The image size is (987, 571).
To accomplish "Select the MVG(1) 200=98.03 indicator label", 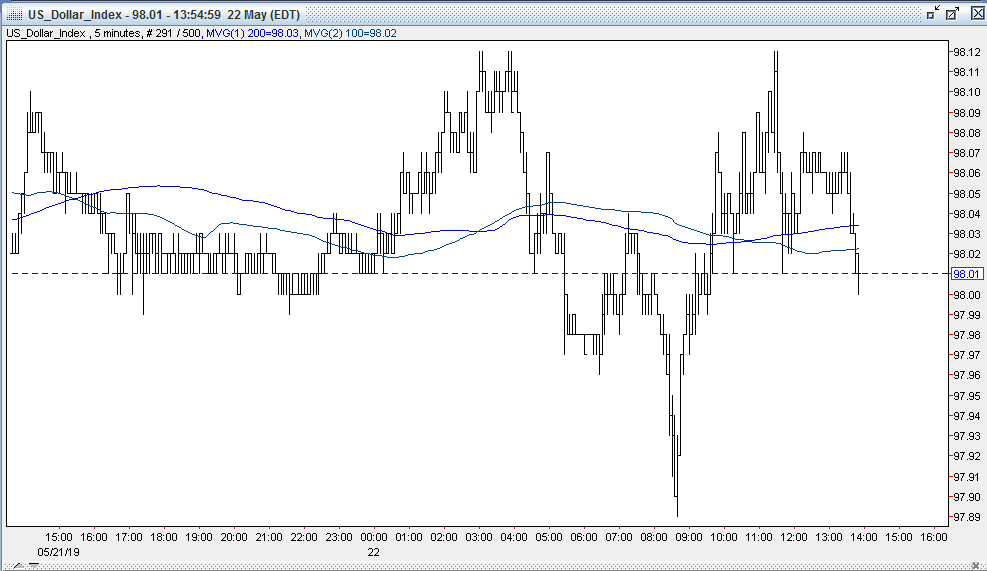I will click(252, 33).
